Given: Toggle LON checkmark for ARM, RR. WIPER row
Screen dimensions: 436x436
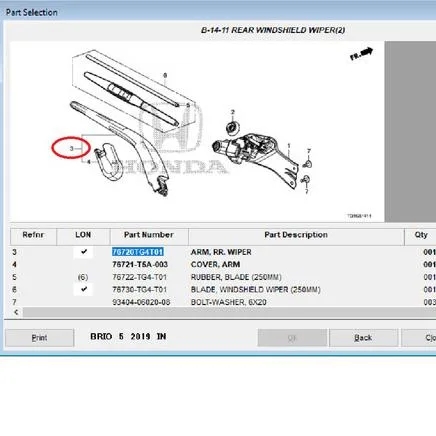Looking at the screenshot, I should pyautogui.click(x=83, y=252).
